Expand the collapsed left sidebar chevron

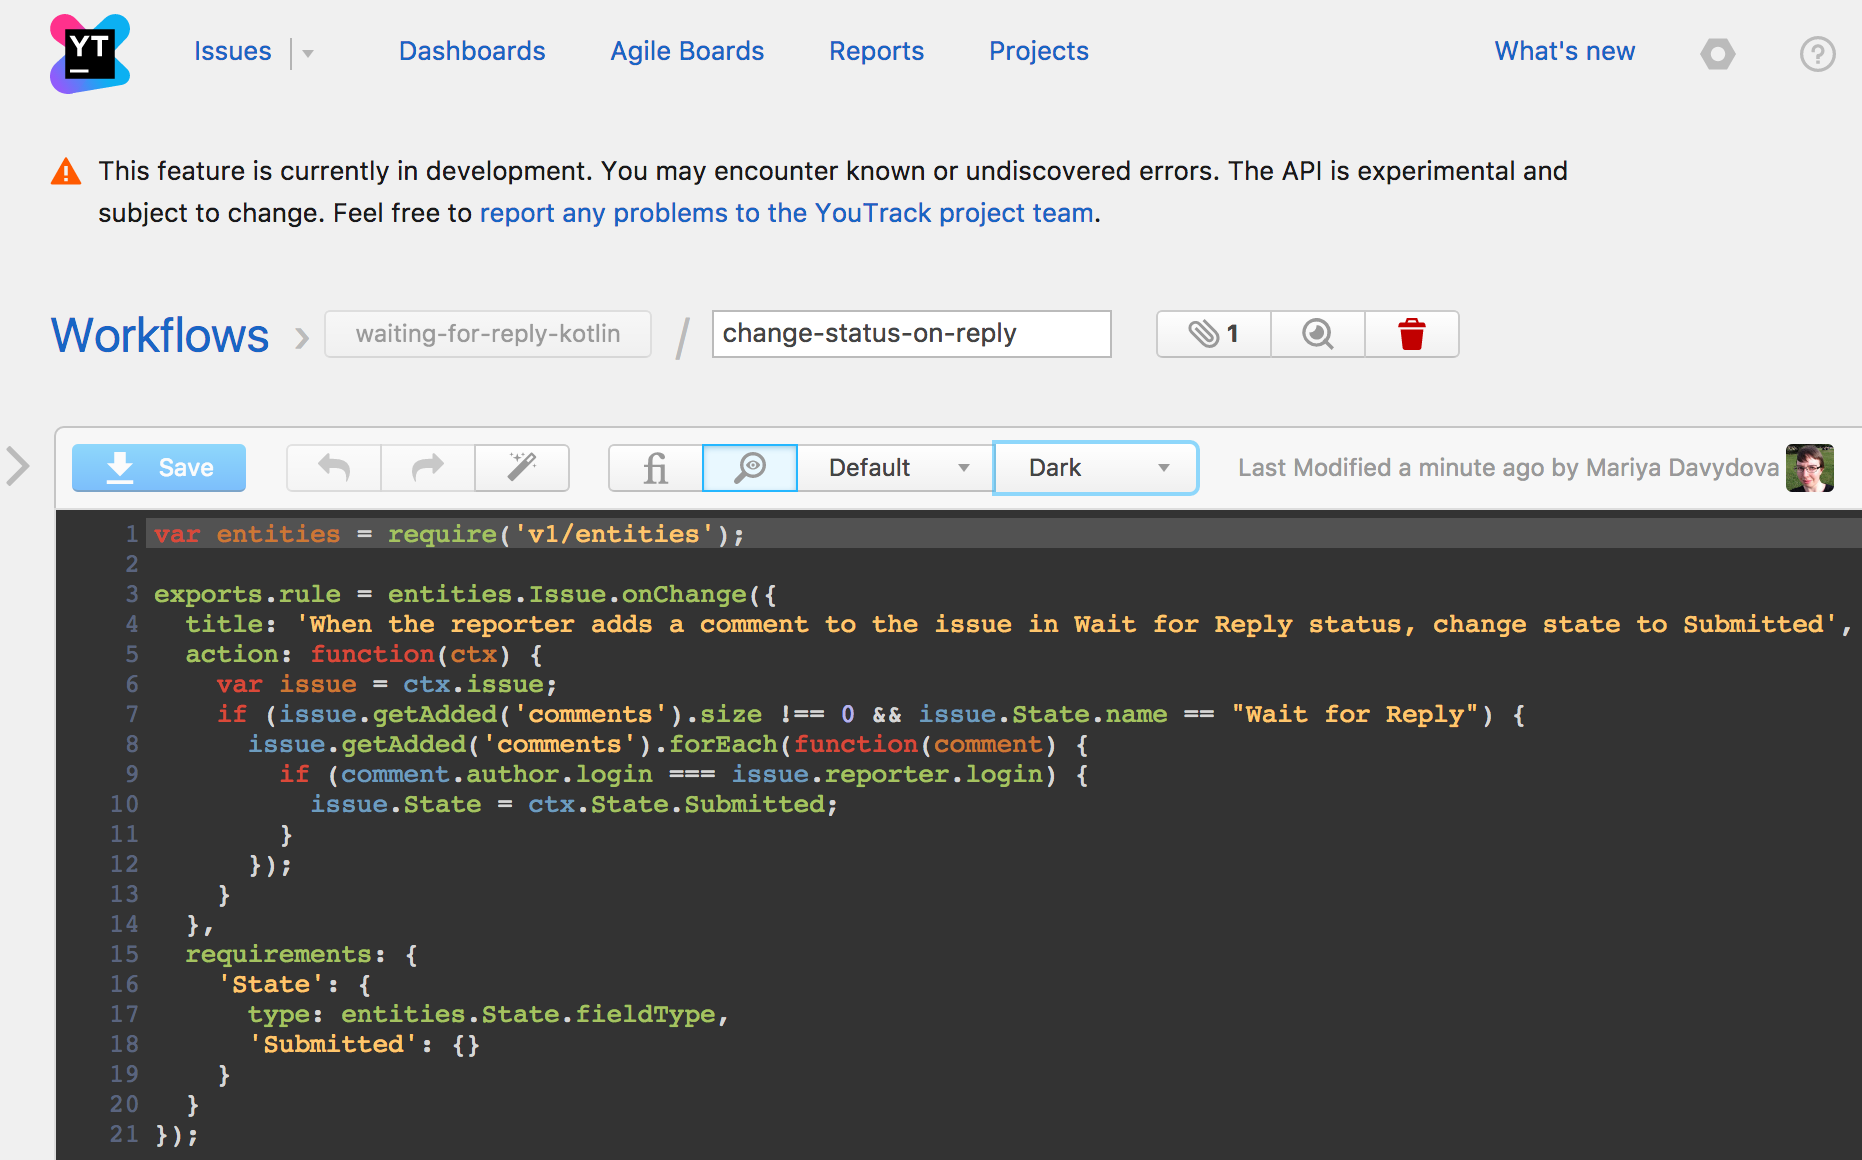click(18, 466)
